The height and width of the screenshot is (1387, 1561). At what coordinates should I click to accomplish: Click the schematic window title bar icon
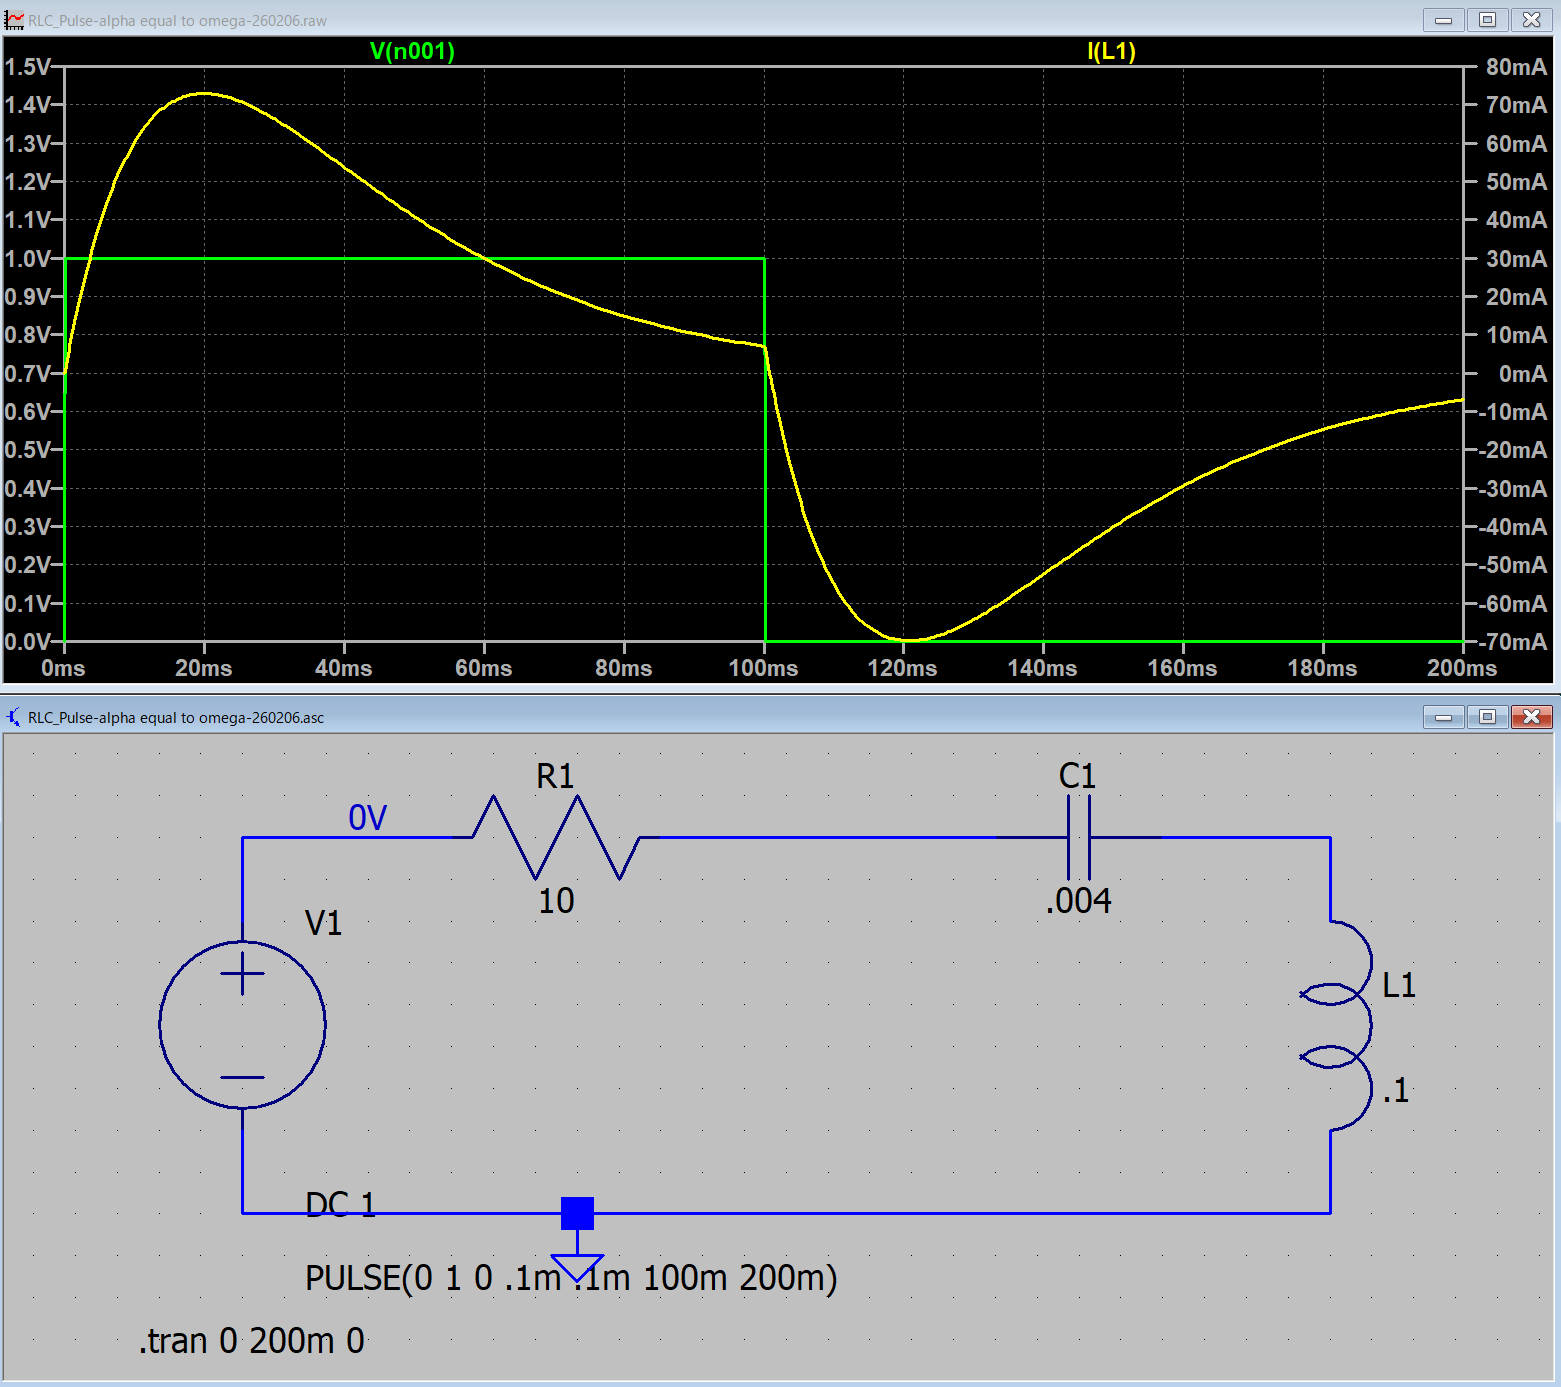point(14,717)
